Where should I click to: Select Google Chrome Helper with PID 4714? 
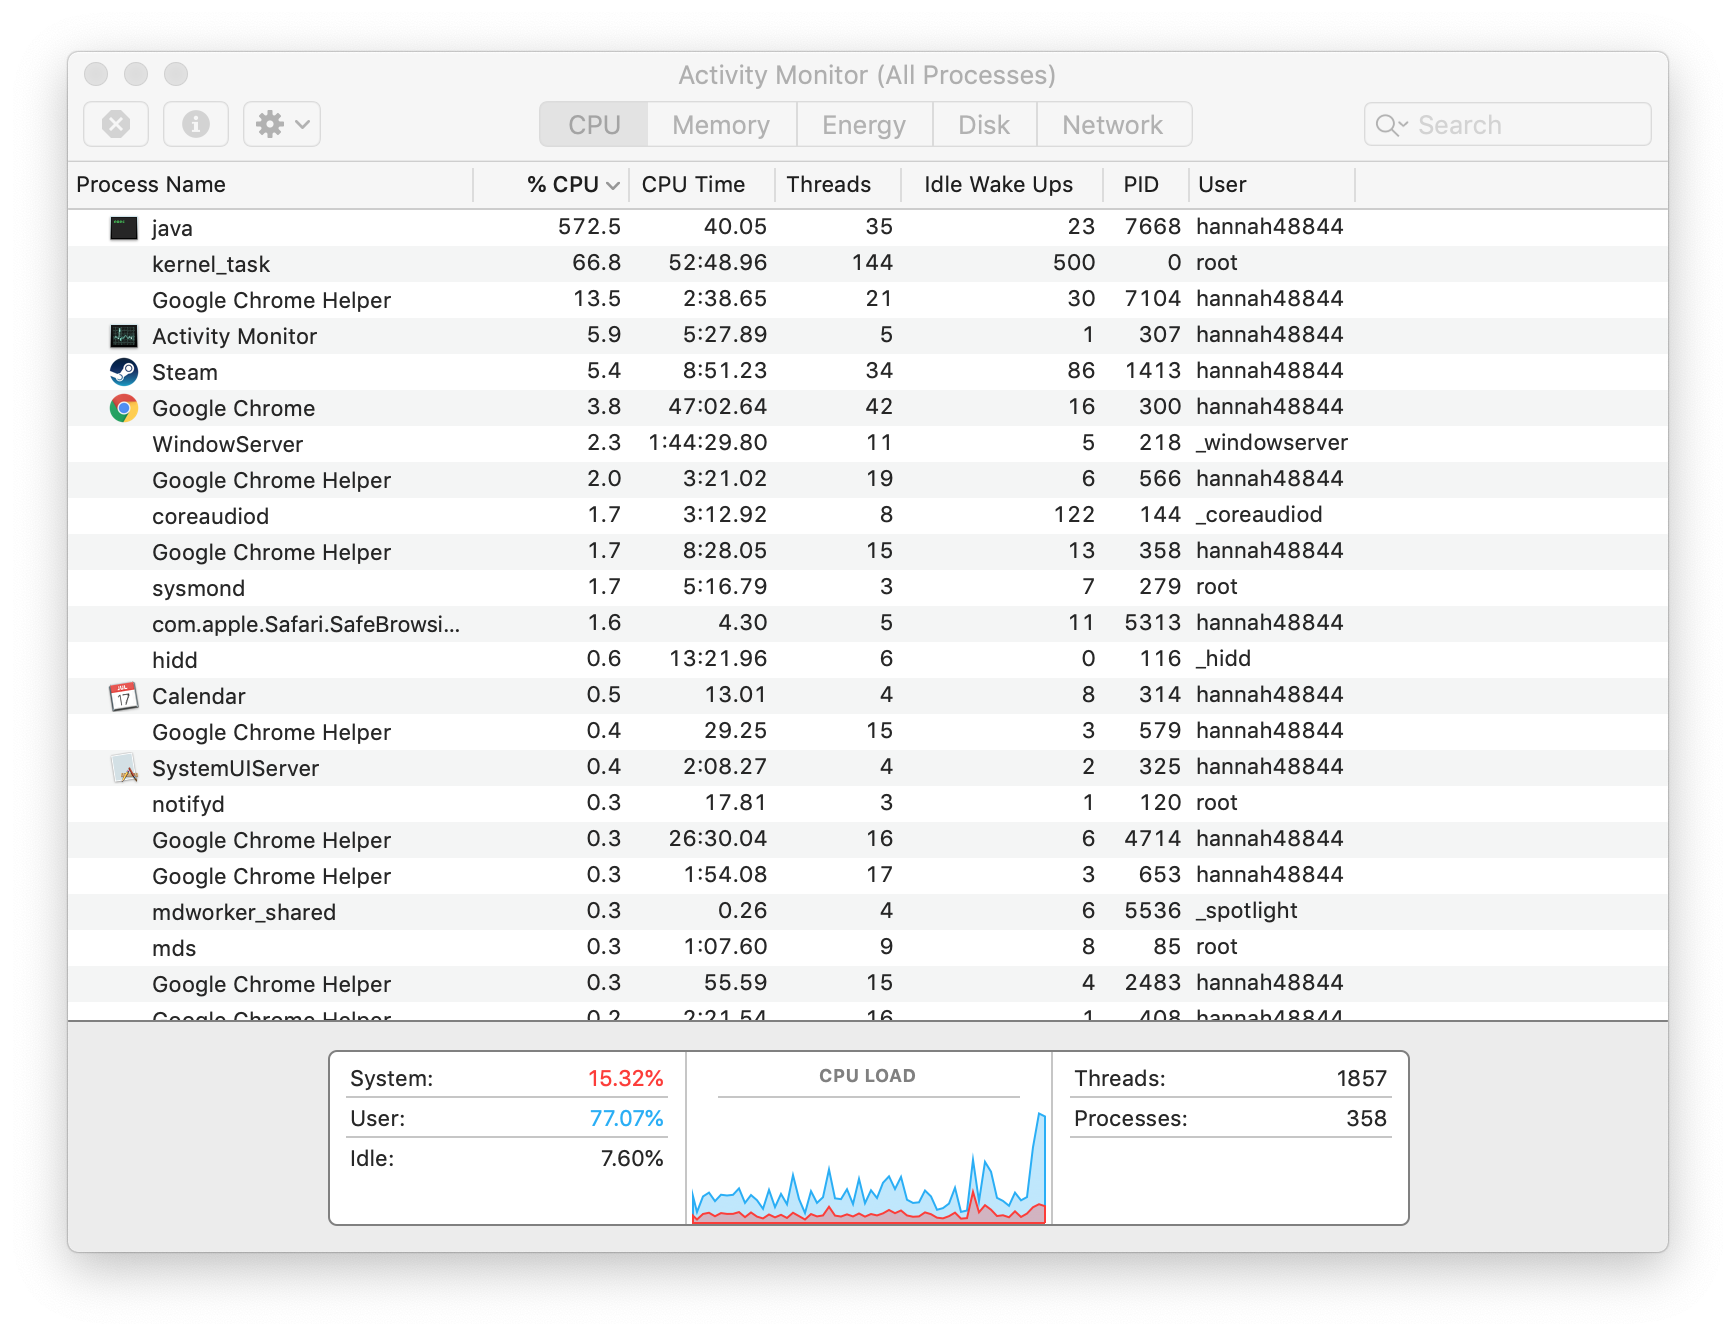[x=868, y=840]
